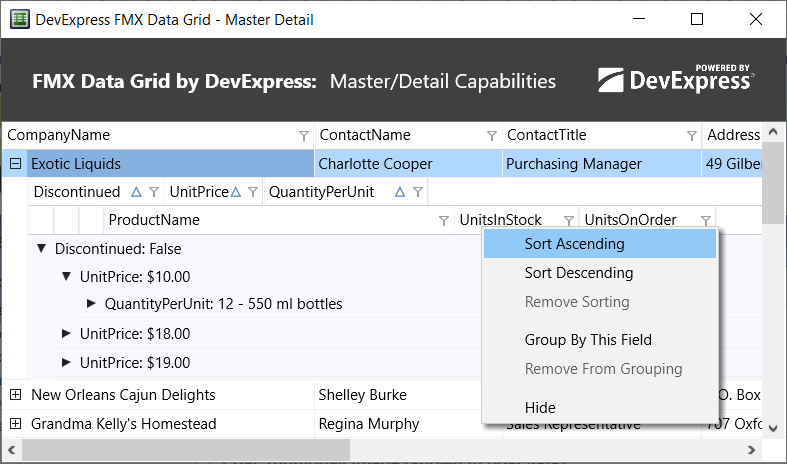Open the Discontinued group column filter icon

[x=154, y=192]
